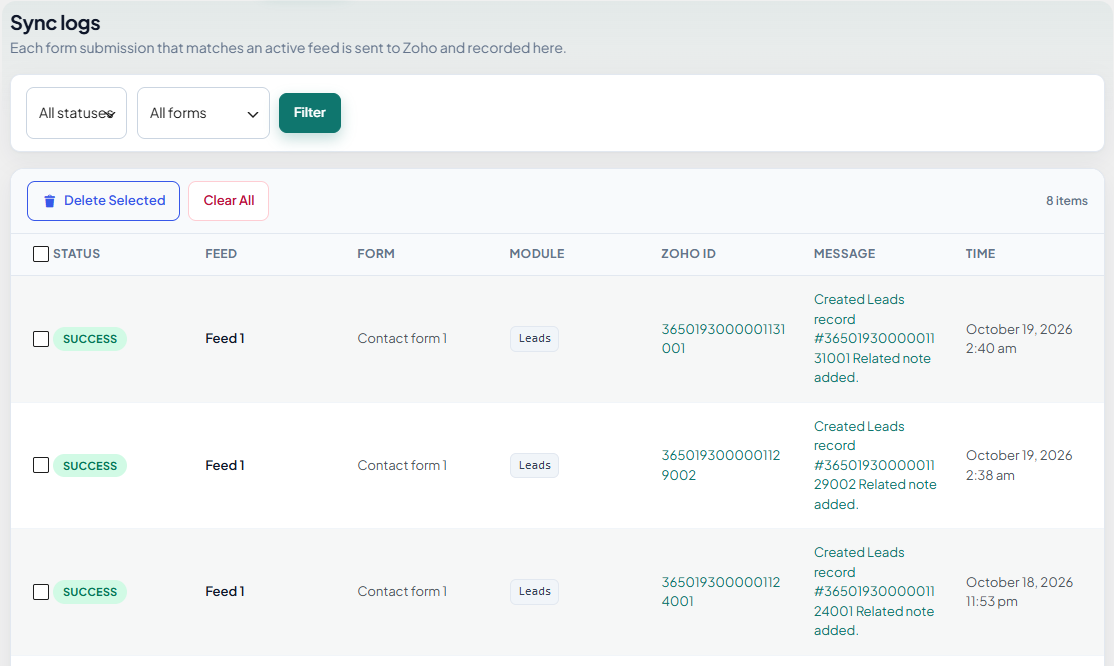Viewport: 1114px width, 666px height.
Task: Click the 8 items count label
Action: pyautogui.click(x=1066, y=201)
